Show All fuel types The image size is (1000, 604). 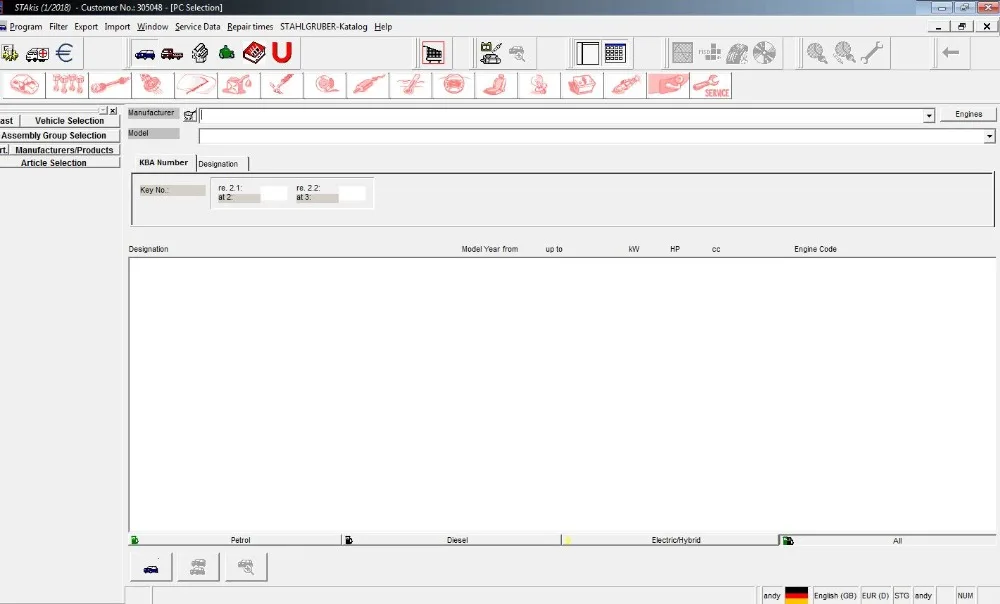(x=888, y=541)
